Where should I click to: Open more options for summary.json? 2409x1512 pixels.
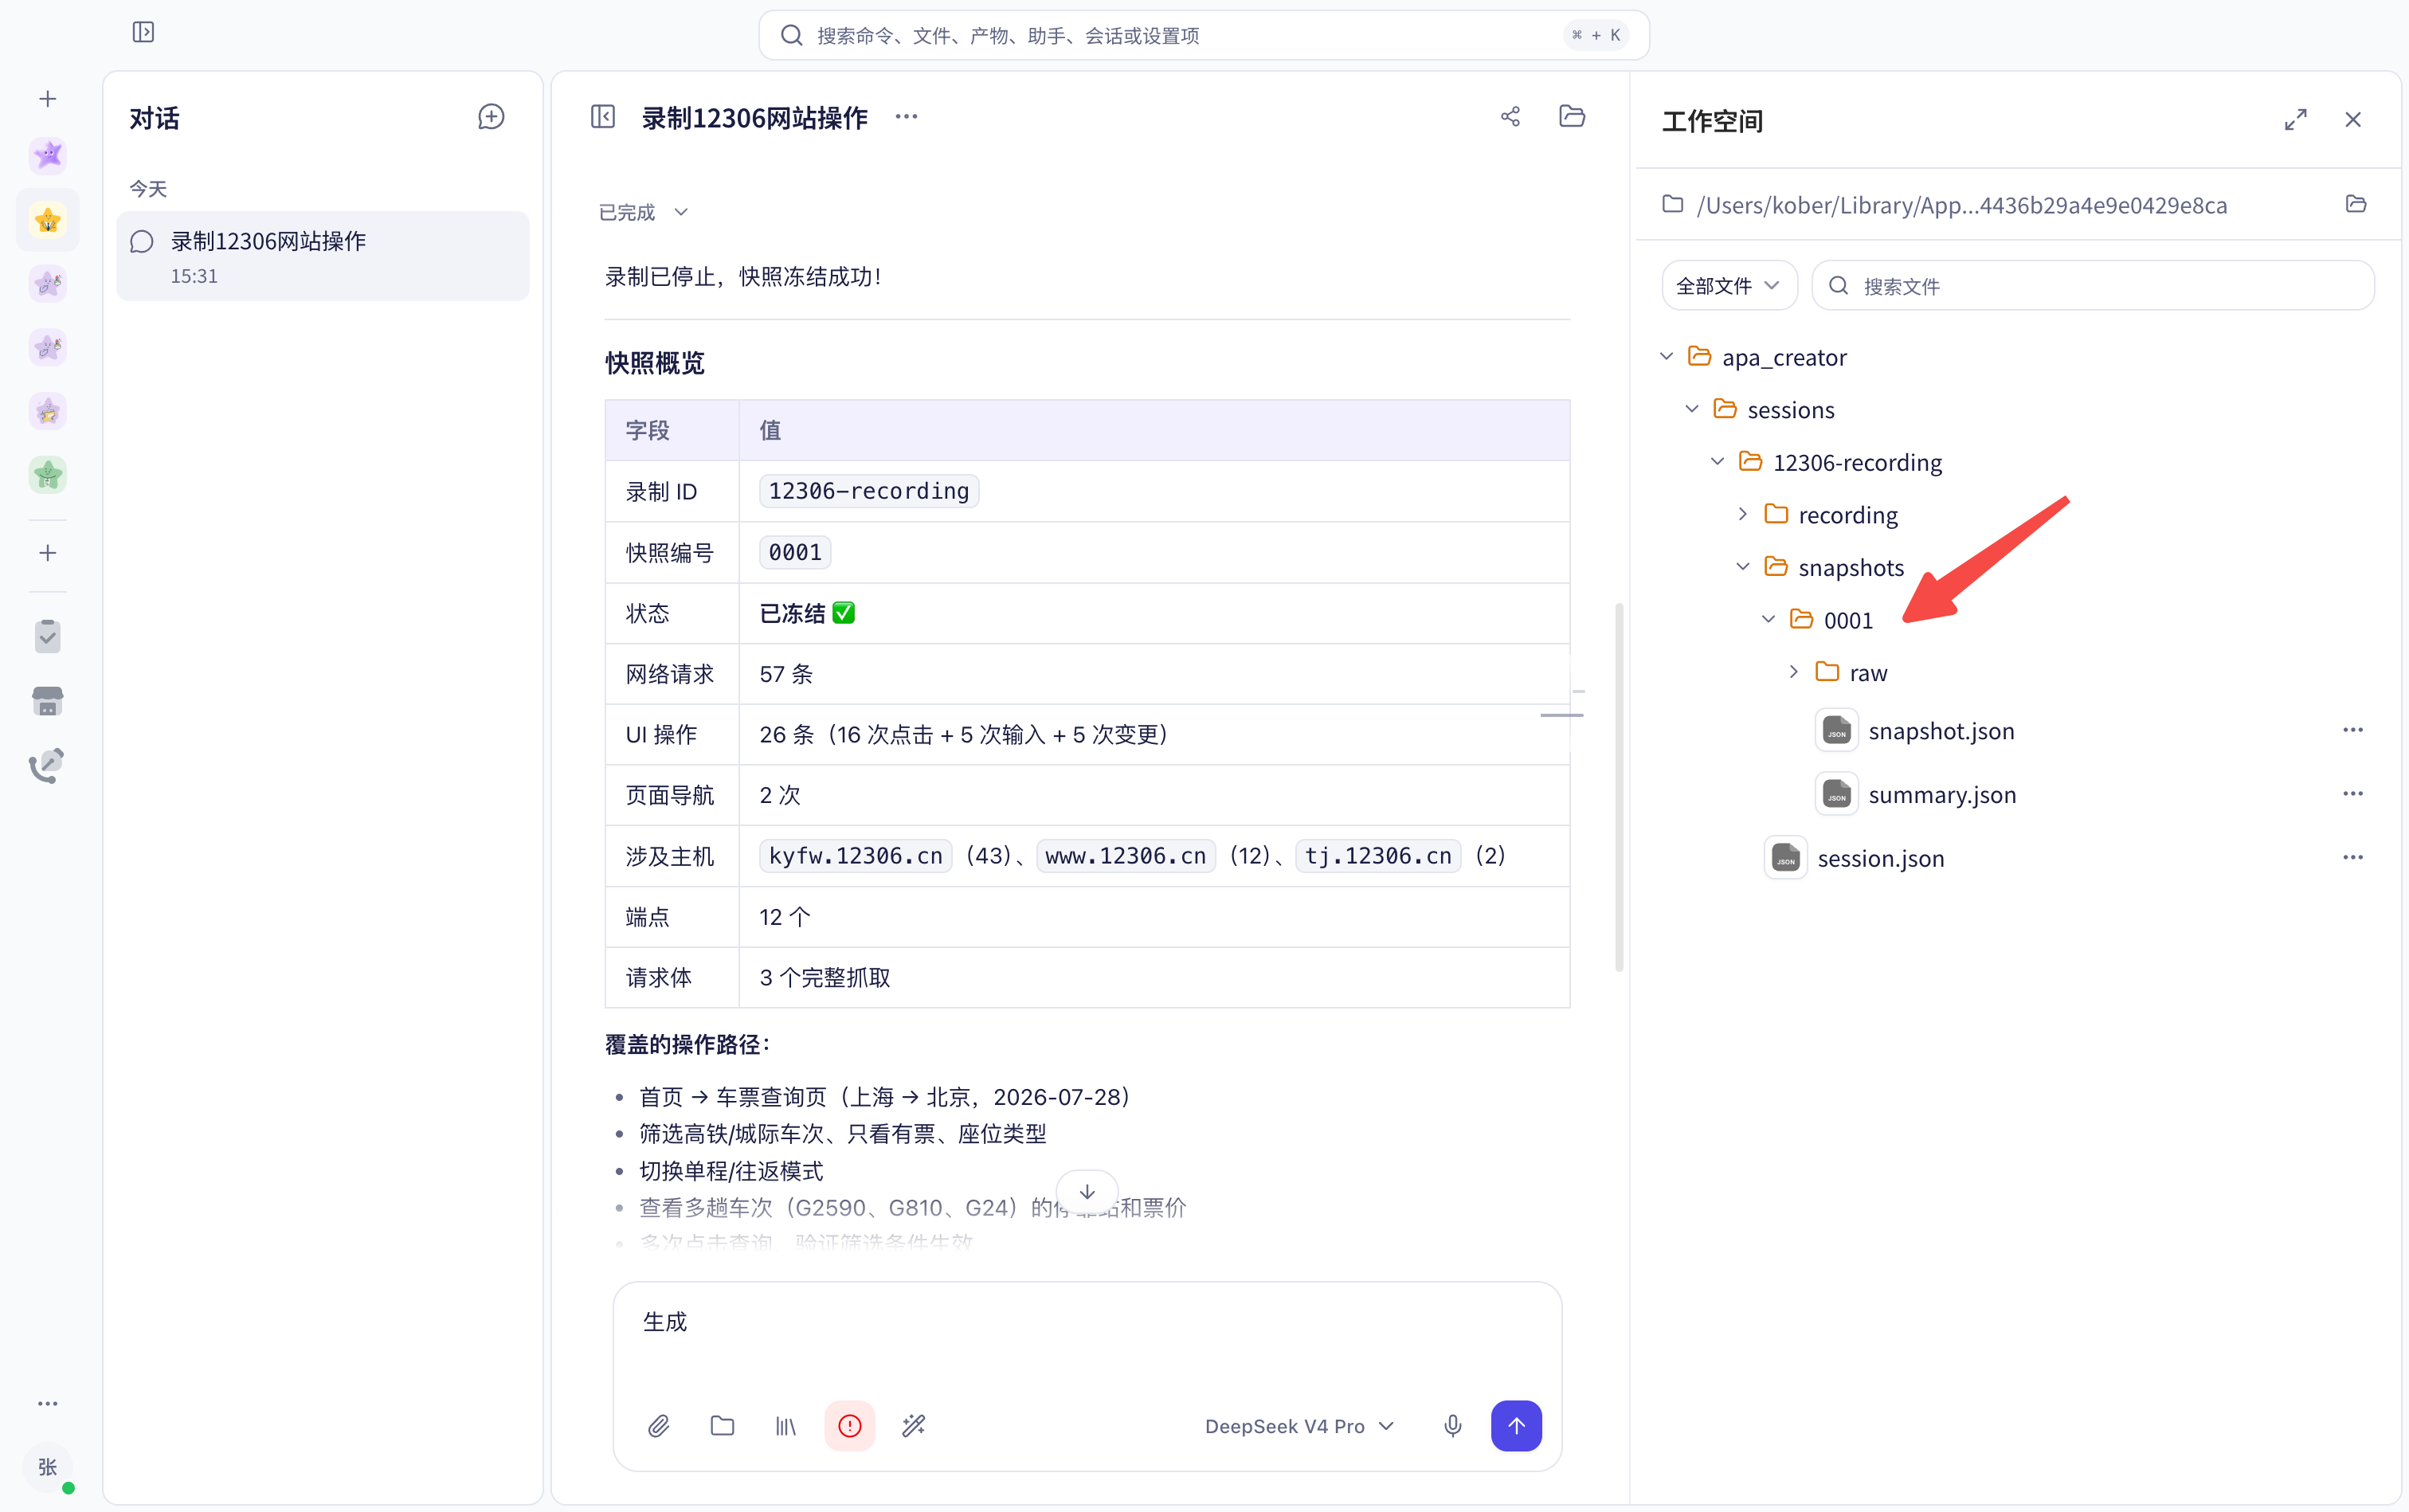(x=2352, y=794)
